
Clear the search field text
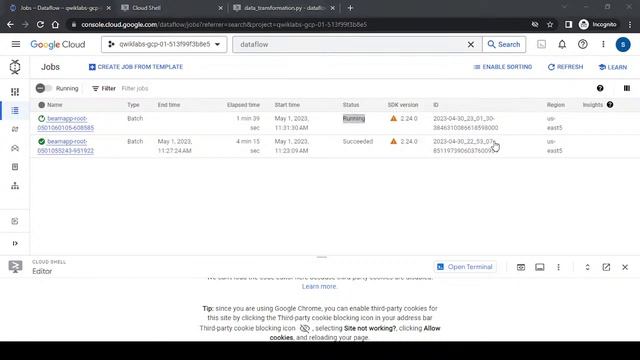coord(471,44)
